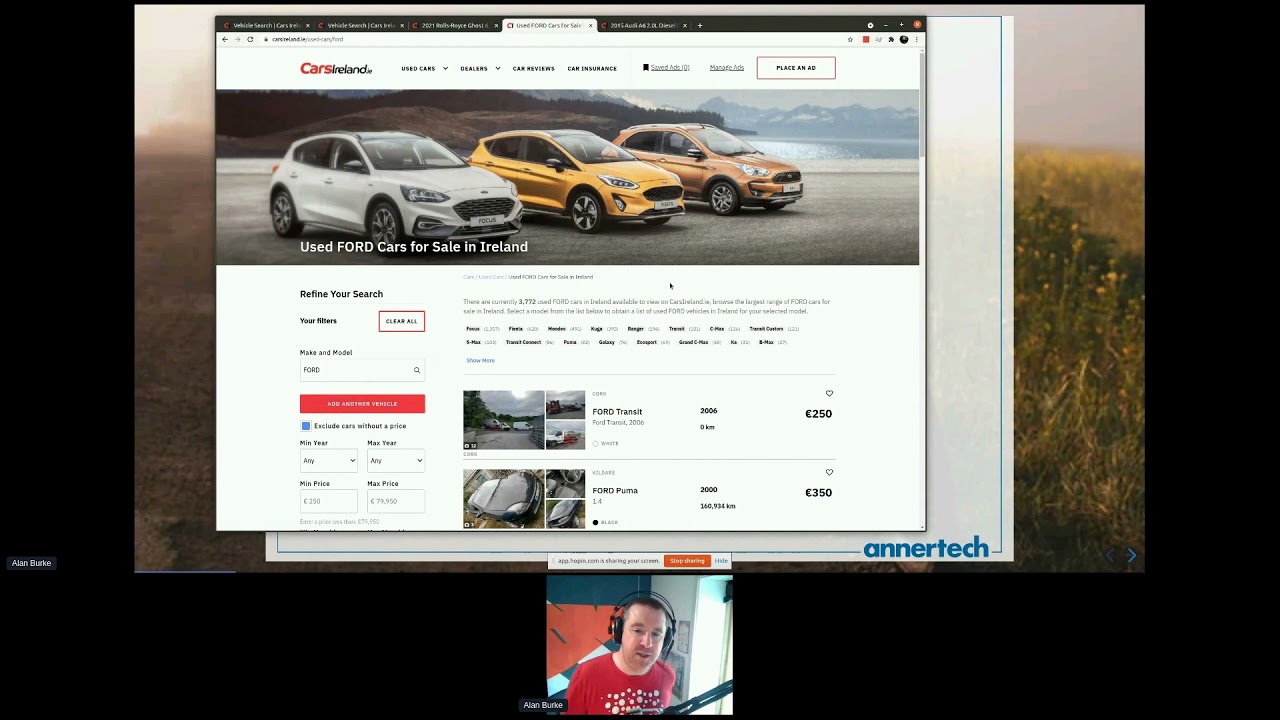Bookmark page using the star icon
1280x720 pixels.
851,39
